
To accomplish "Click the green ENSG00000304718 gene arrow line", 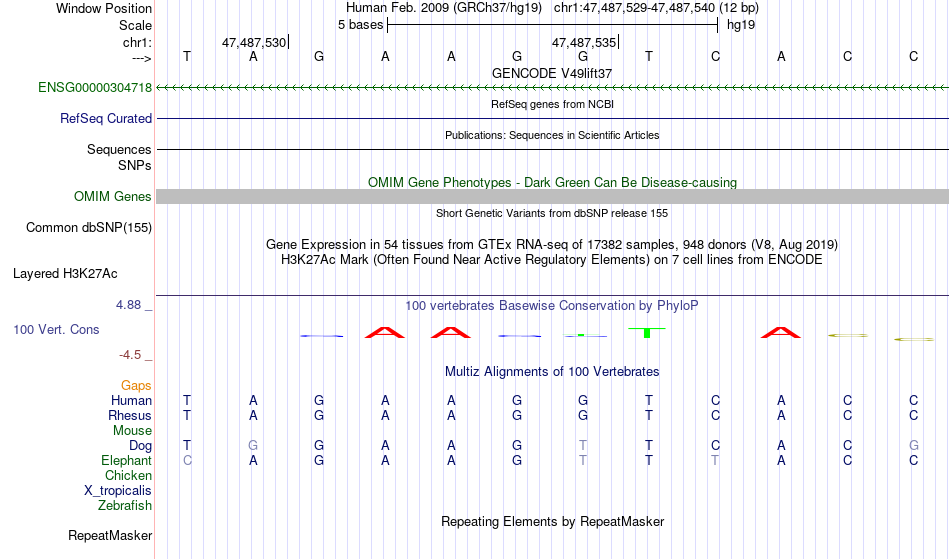I will coord(552,88).
